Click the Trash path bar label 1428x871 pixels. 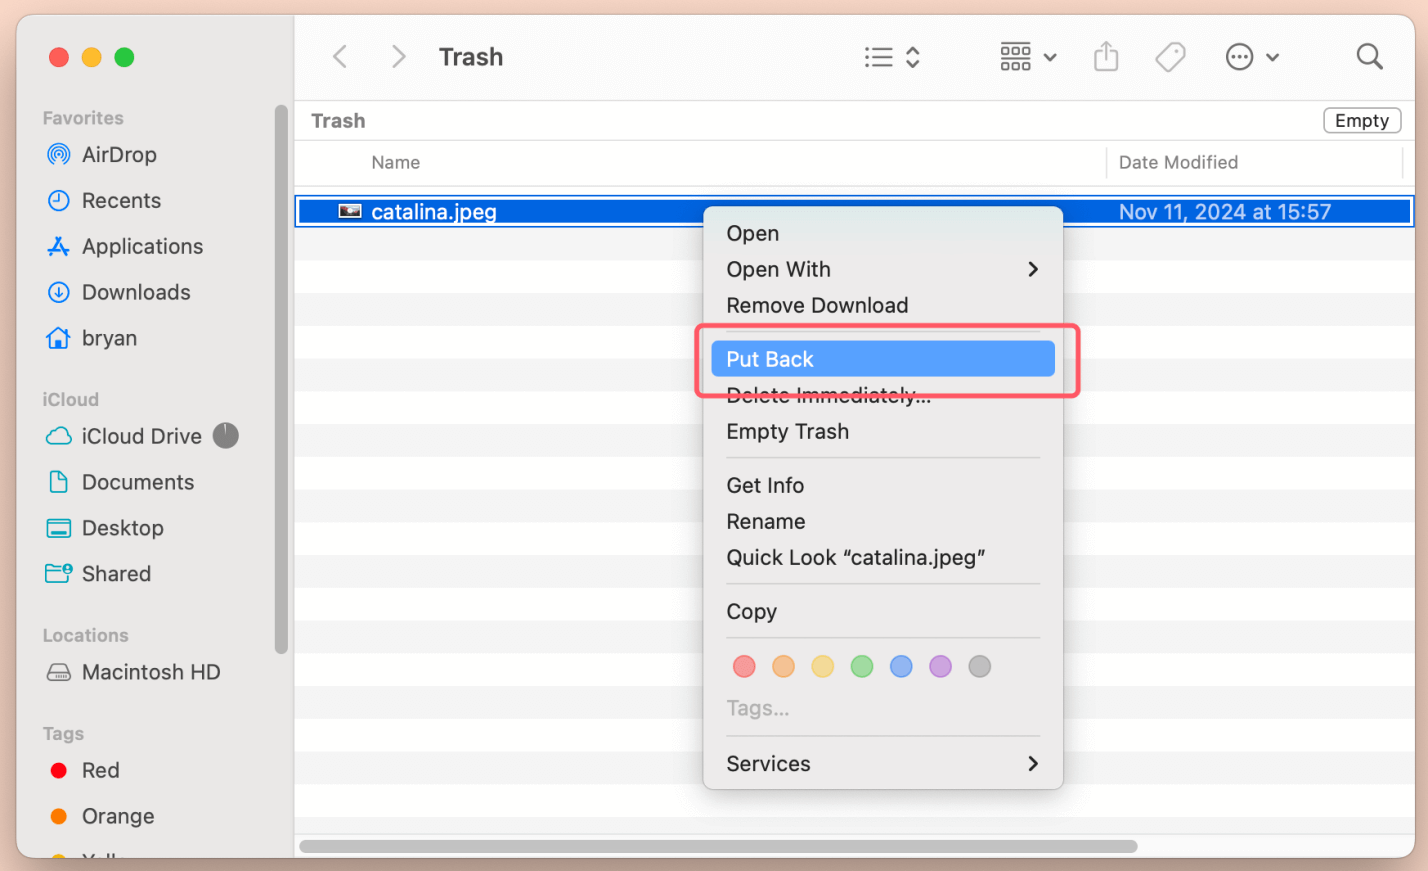pos(338,121)
